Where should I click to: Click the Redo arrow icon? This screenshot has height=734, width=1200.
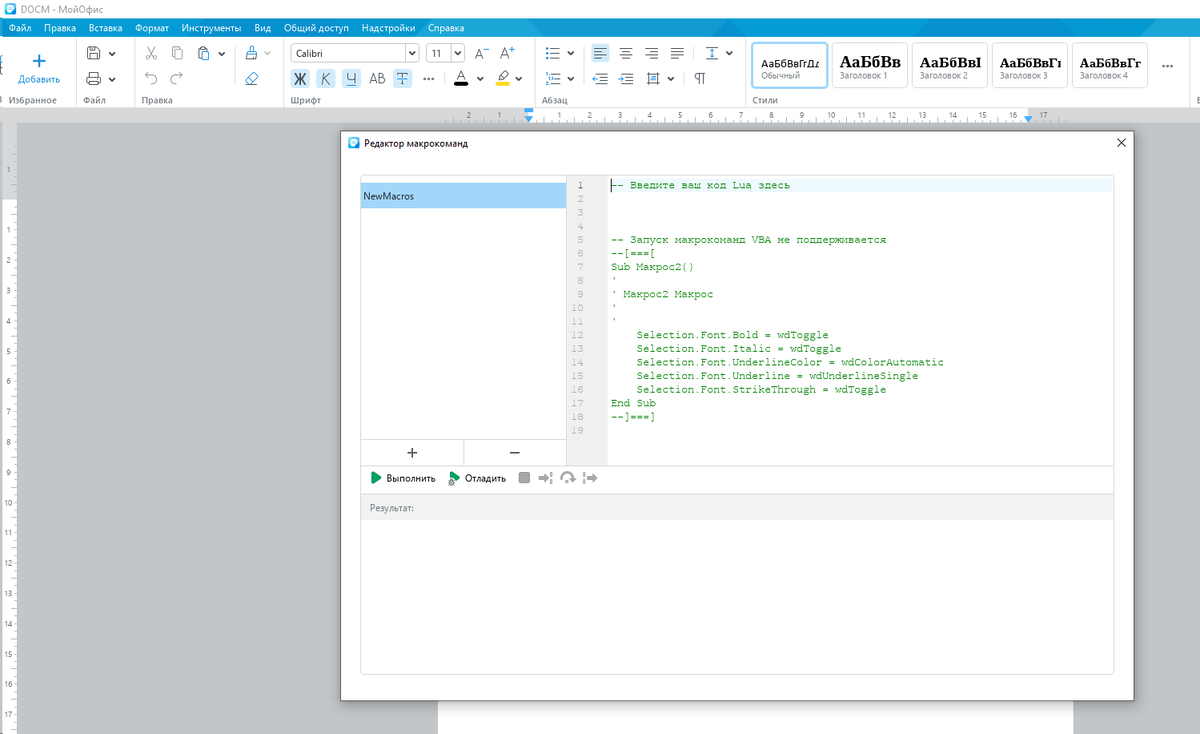click(x=177, y=78)
